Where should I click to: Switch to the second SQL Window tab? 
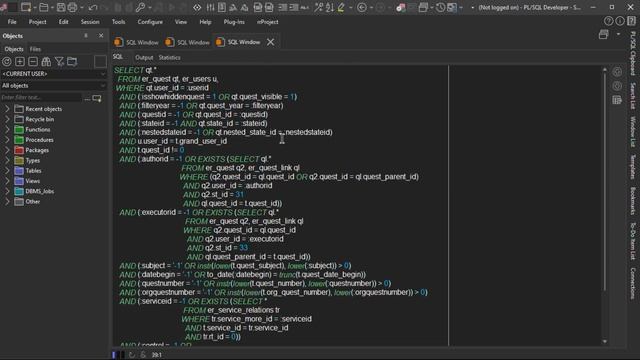188,42
